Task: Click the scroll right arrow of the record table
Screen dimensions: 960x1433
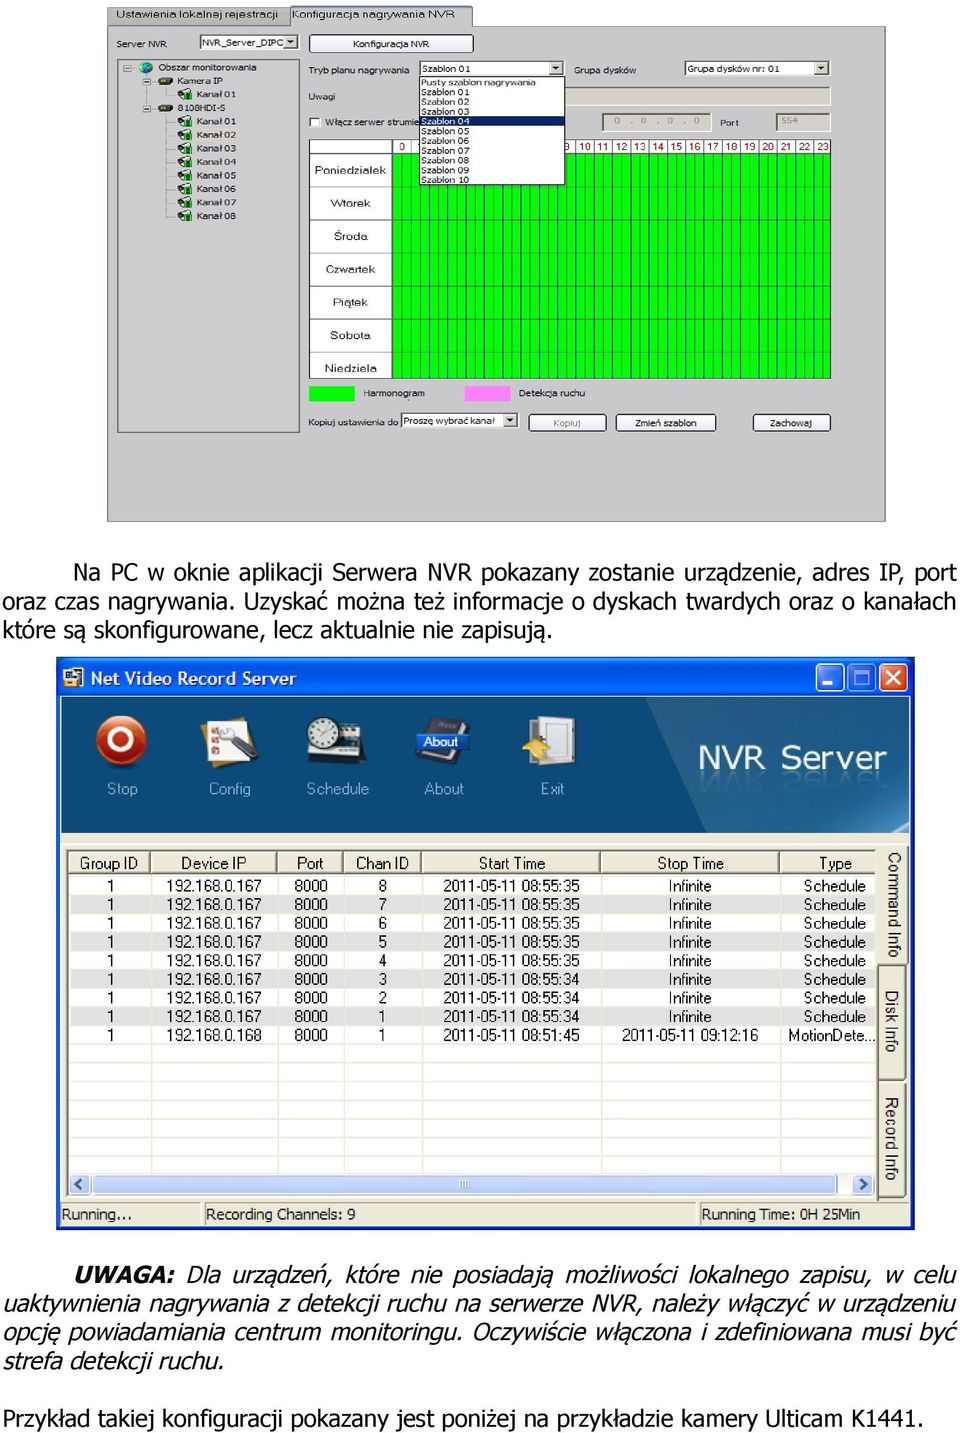Action: point(862,1184)
